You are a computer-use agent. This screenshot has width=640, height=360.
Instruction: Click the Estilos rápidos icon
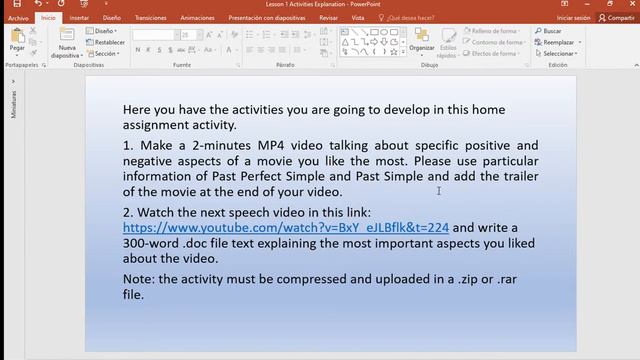pos(448,36)
